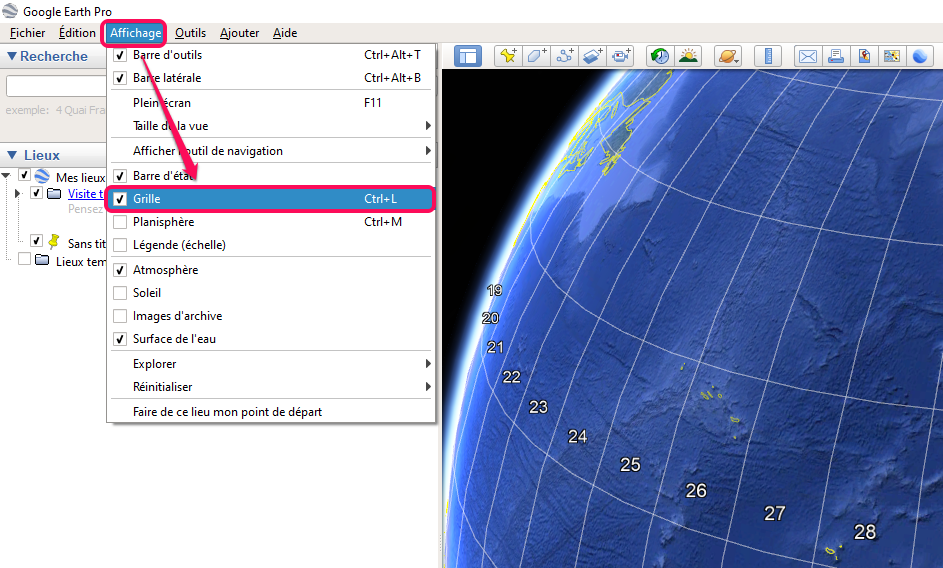943x568 pixels.
Task: Enable Légende (échelle) option
Action: 120,245
